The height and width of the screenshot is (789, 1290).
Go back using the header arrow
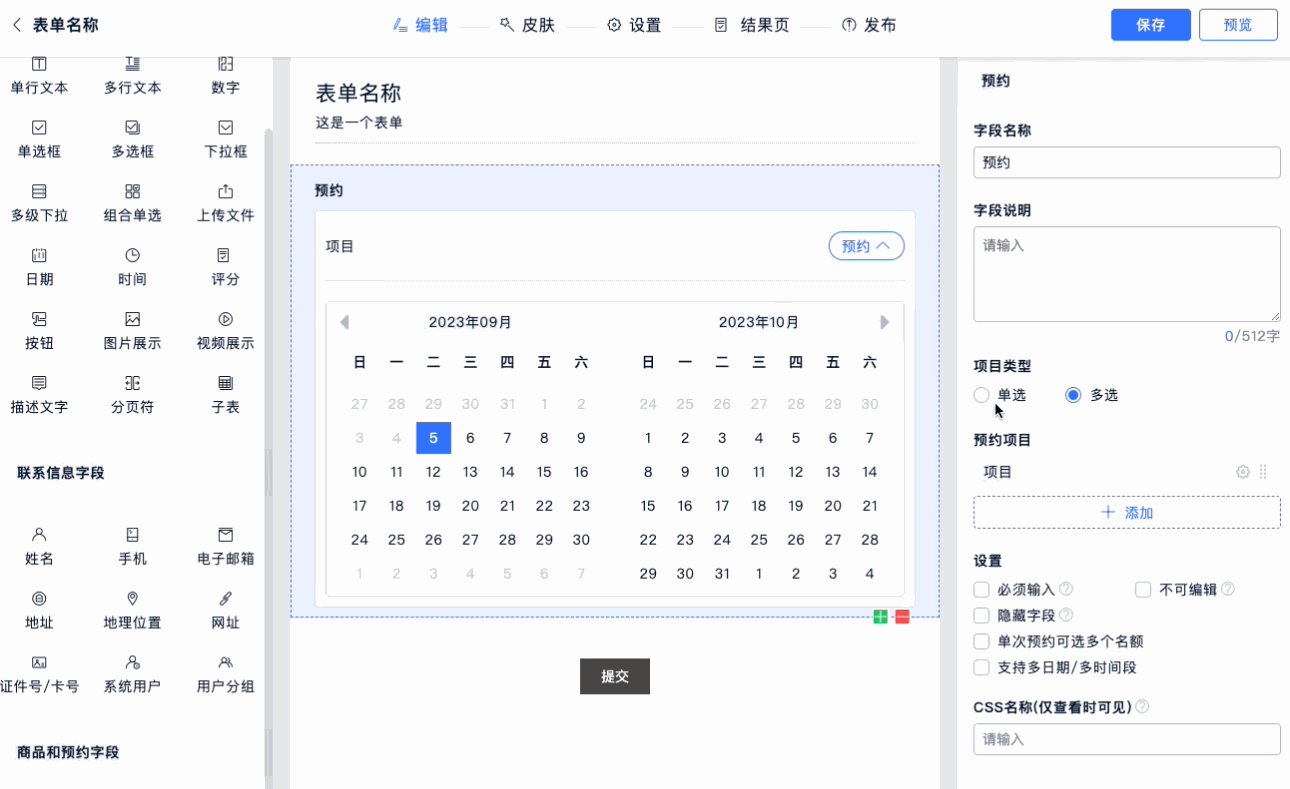click(x=16, y=25)
